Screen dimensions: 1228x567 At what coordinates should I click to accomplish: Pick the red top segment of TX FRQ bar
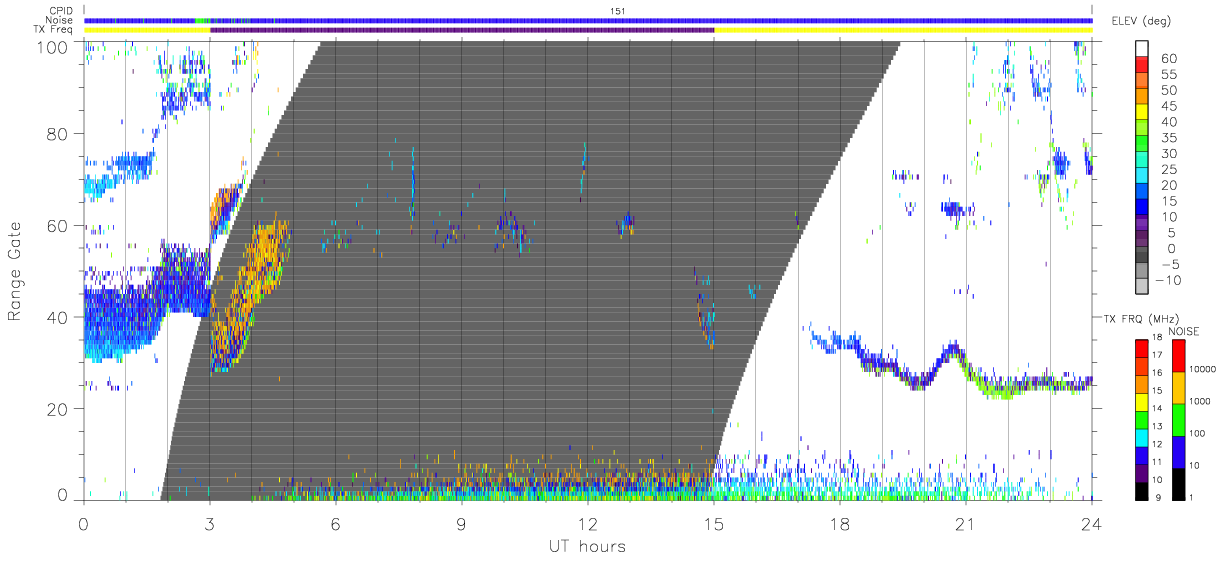click(x=1144, y=348)
